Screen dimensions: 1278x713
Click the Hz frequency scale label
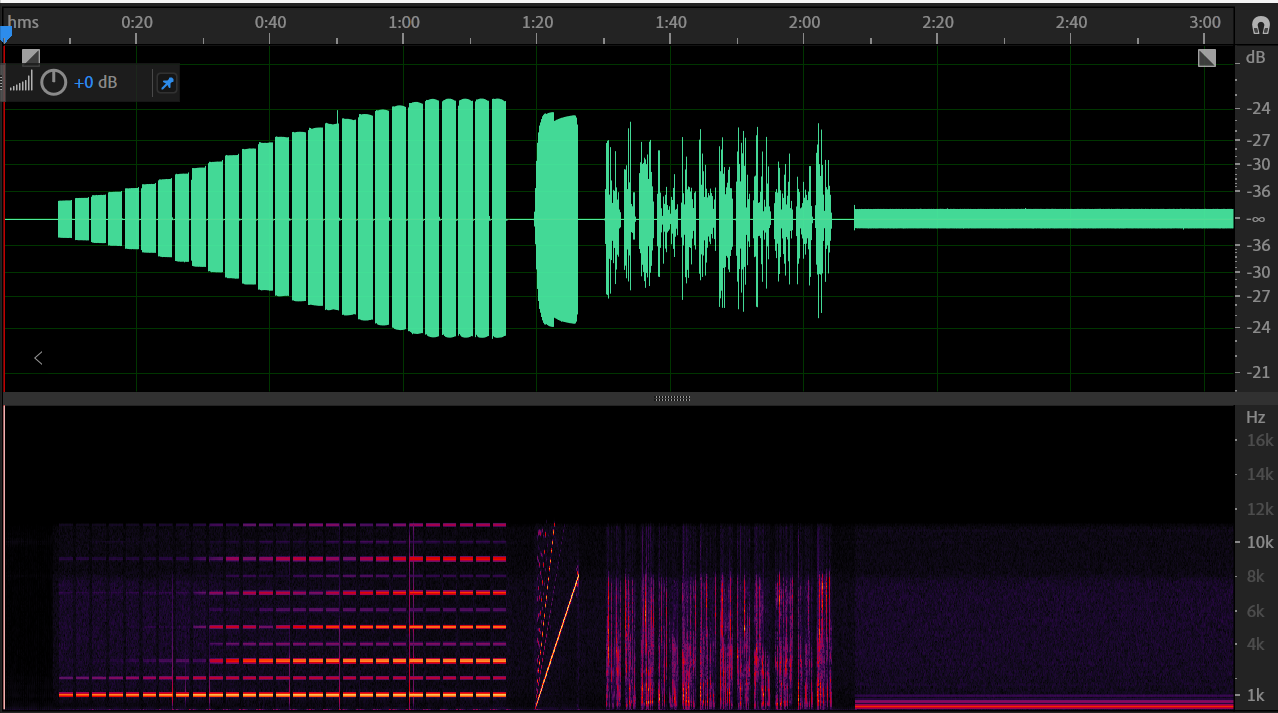pos(1256,417)
